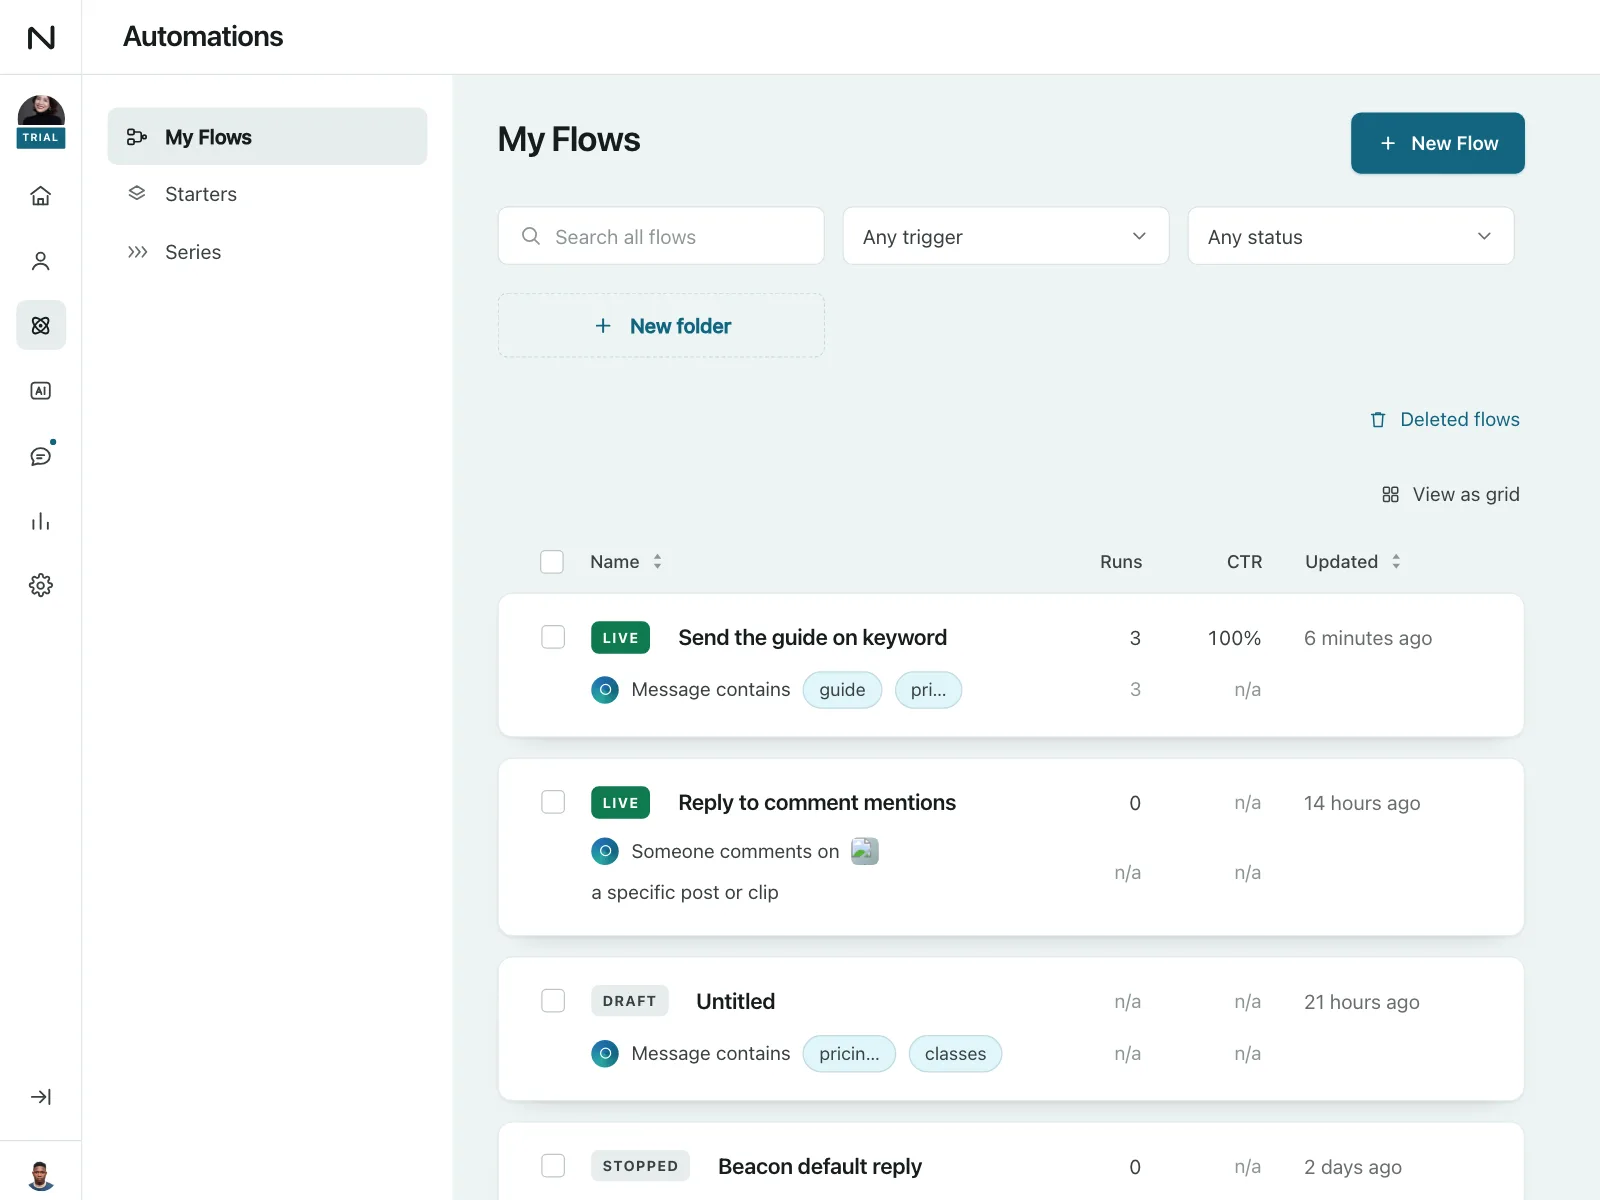
Task: Toggle the select-all flows checkbox
Action: pyautogui.click(x=552, y=562)
